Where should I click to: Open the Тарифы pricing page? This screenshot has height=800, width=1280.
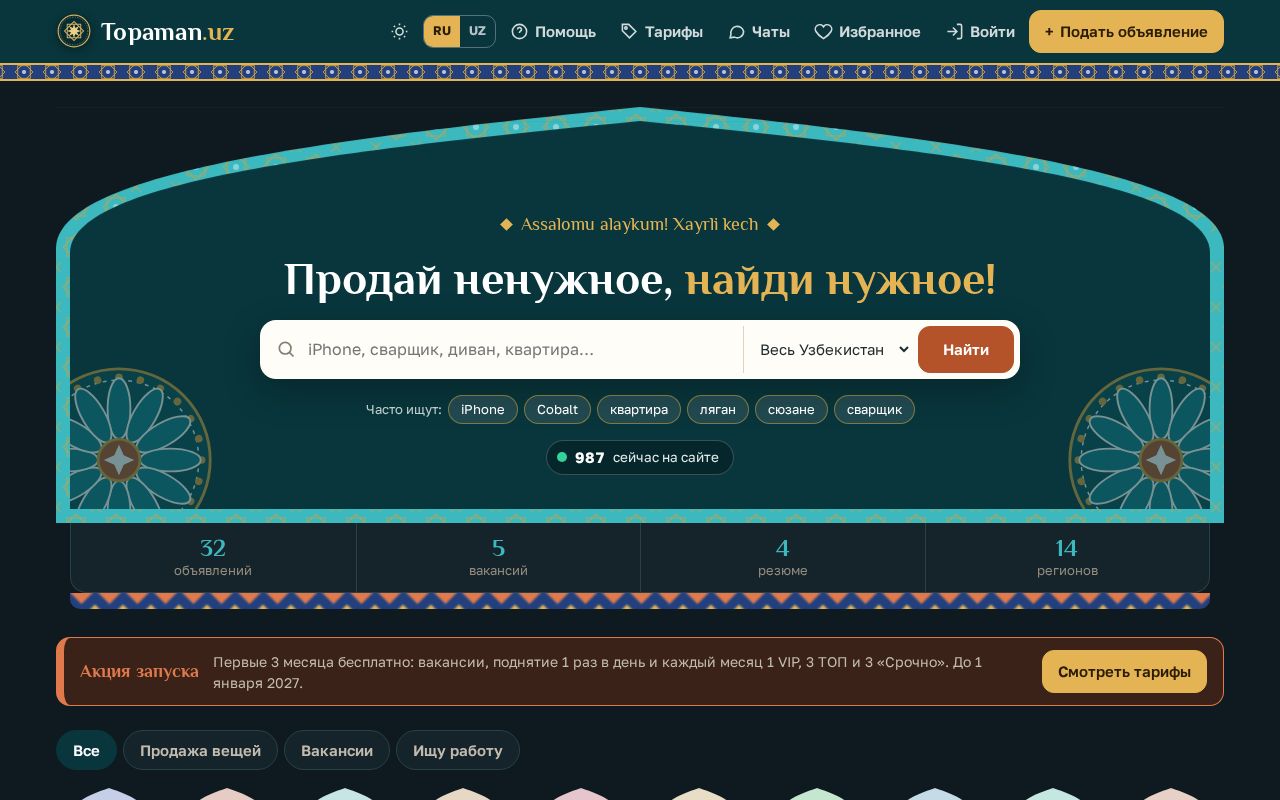click(x=661, y=31)
